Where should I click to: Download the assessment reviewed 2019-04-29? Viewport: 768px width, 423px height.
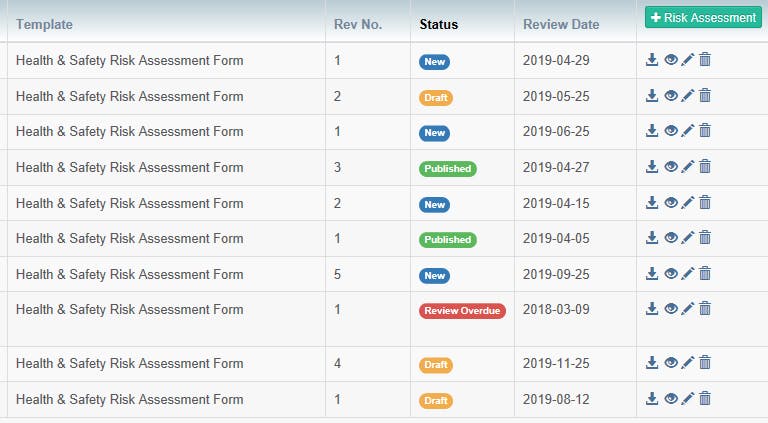click(651, 60)
